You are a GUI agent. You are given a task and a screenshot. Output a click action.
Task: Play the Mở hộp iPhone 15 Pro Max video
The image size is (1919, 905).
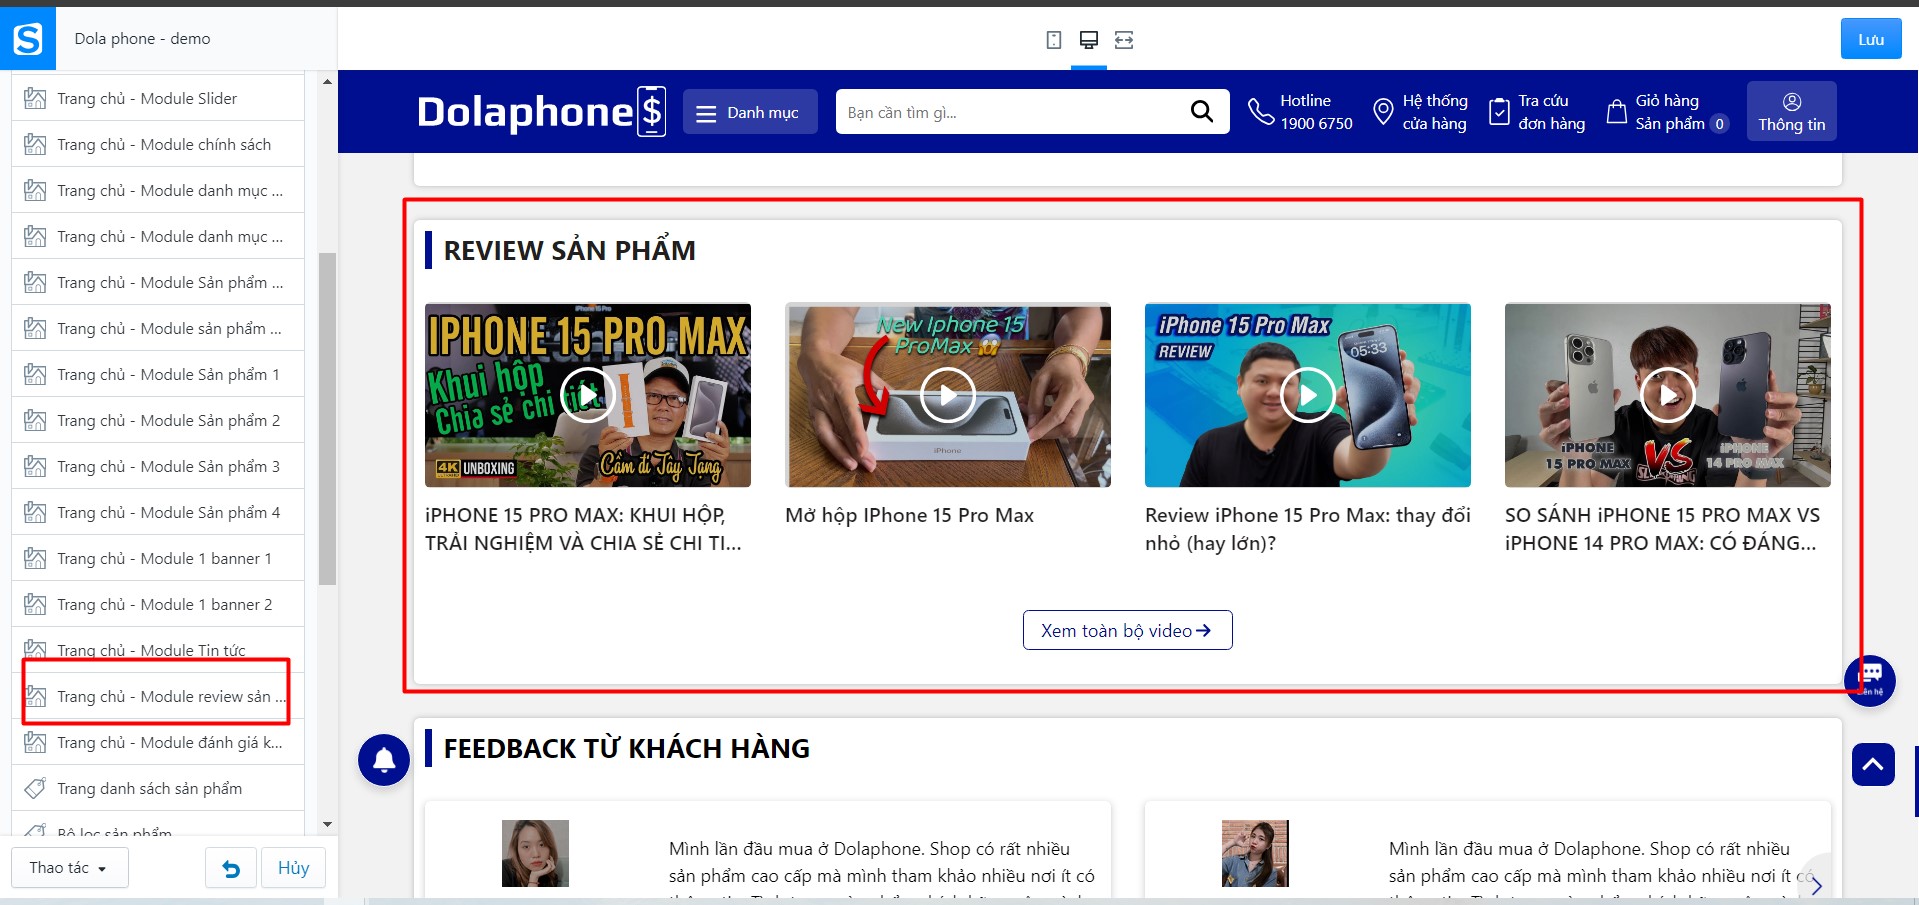[x=948, y=395]
